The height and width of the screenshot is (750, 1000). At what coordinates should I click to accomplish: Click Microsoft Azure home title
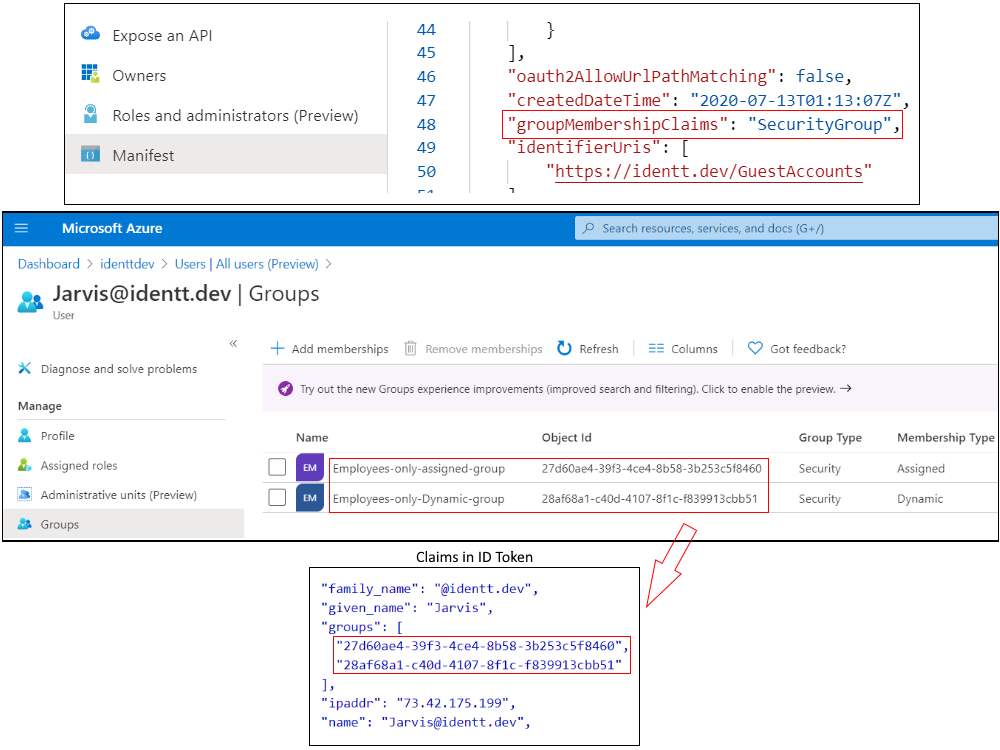tap(112, 228)
